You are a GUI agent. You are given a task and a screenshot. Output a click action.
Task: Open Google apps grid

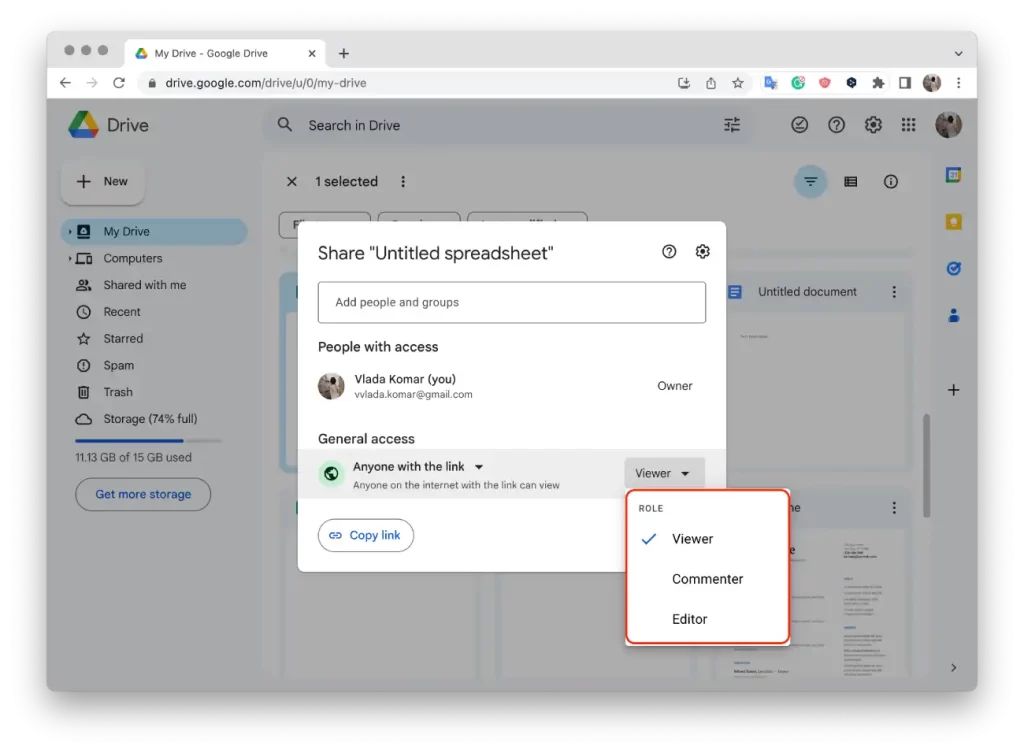[x=908, y=125]
